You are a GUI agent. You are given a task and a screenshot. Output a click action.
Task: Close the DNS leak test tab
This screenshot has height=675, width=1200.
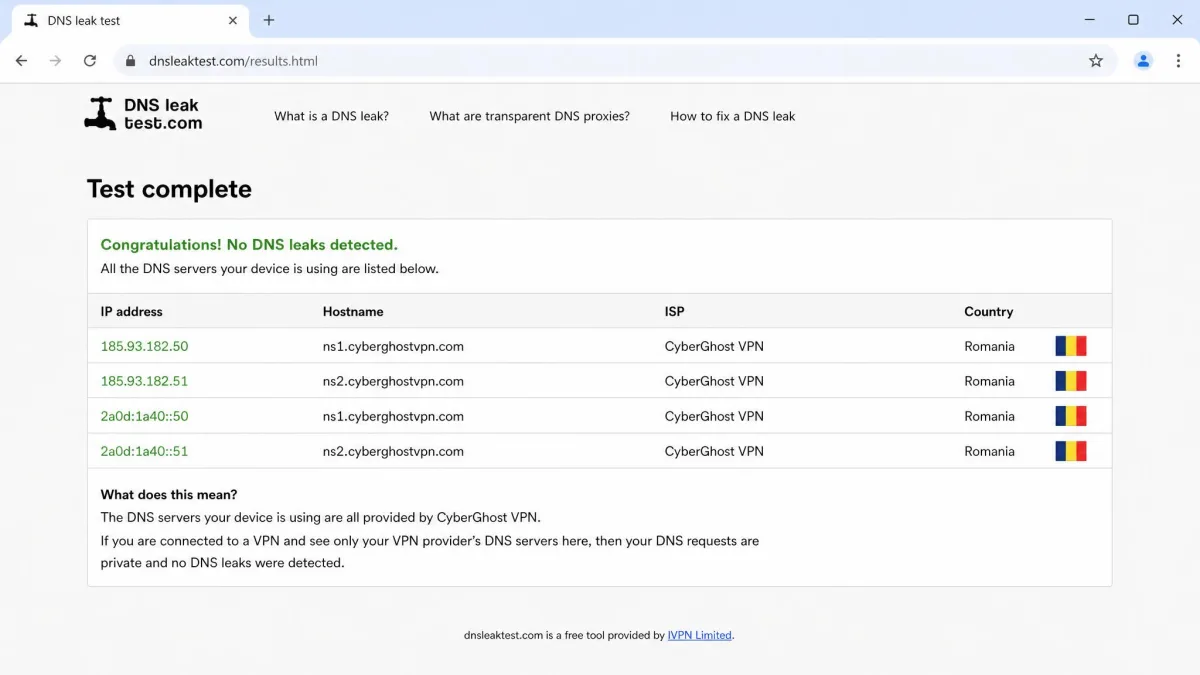233,20
